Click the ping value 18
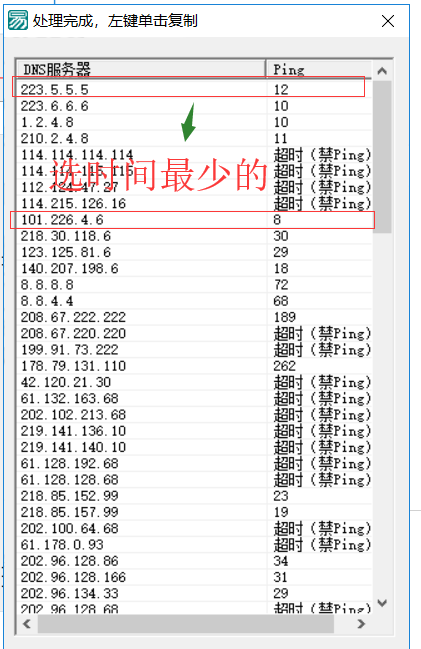The width and height of the screenshot is (421, 649). pos(281,268)
